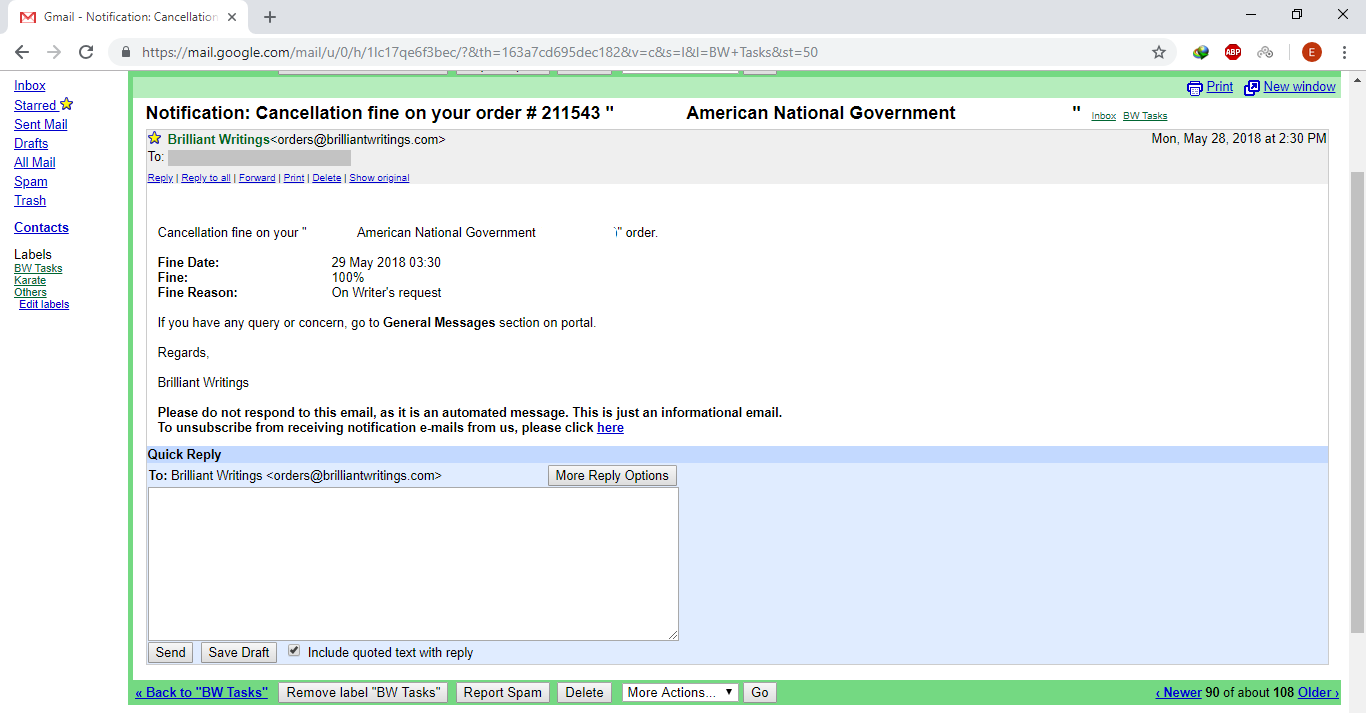Image resolution: width=1366 pixels, height=713 pixels.
Task: Send the quick reply
Action: point(170,652)
